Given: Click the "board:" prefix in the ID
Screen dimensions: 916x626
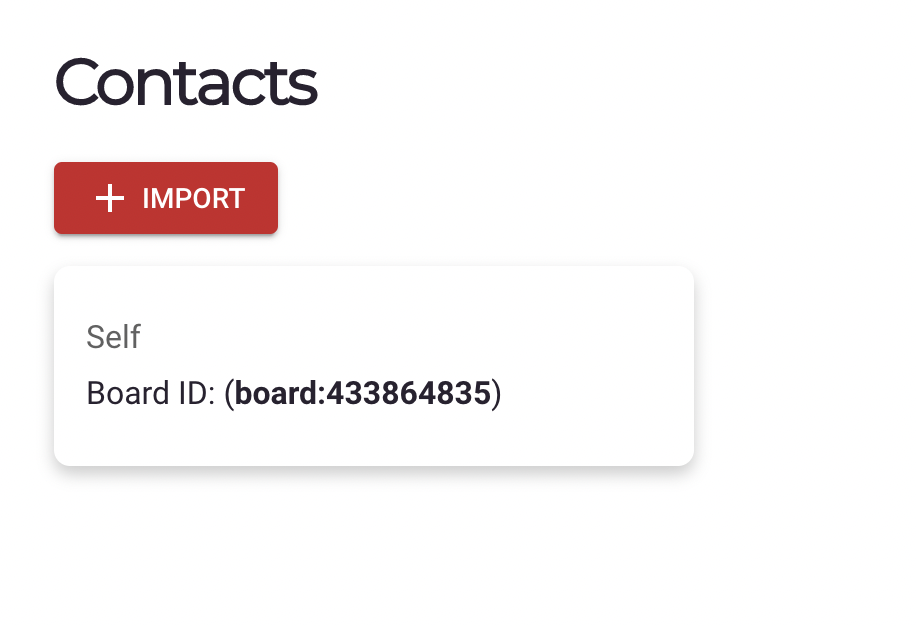Looking at the screenshot, I should tap(280, 393).
